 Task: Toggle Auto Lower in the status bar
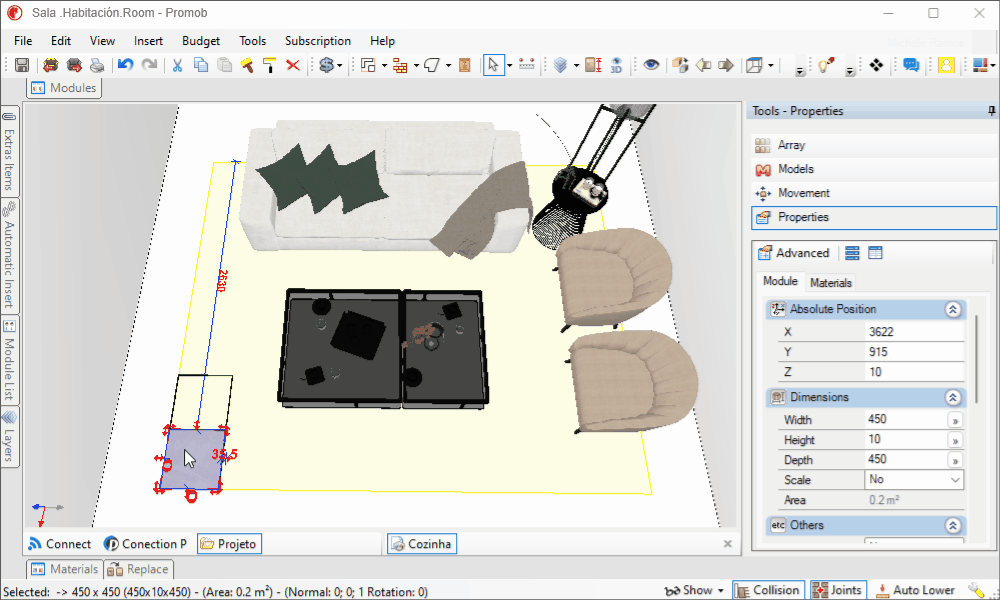click(x=914, y=590)
